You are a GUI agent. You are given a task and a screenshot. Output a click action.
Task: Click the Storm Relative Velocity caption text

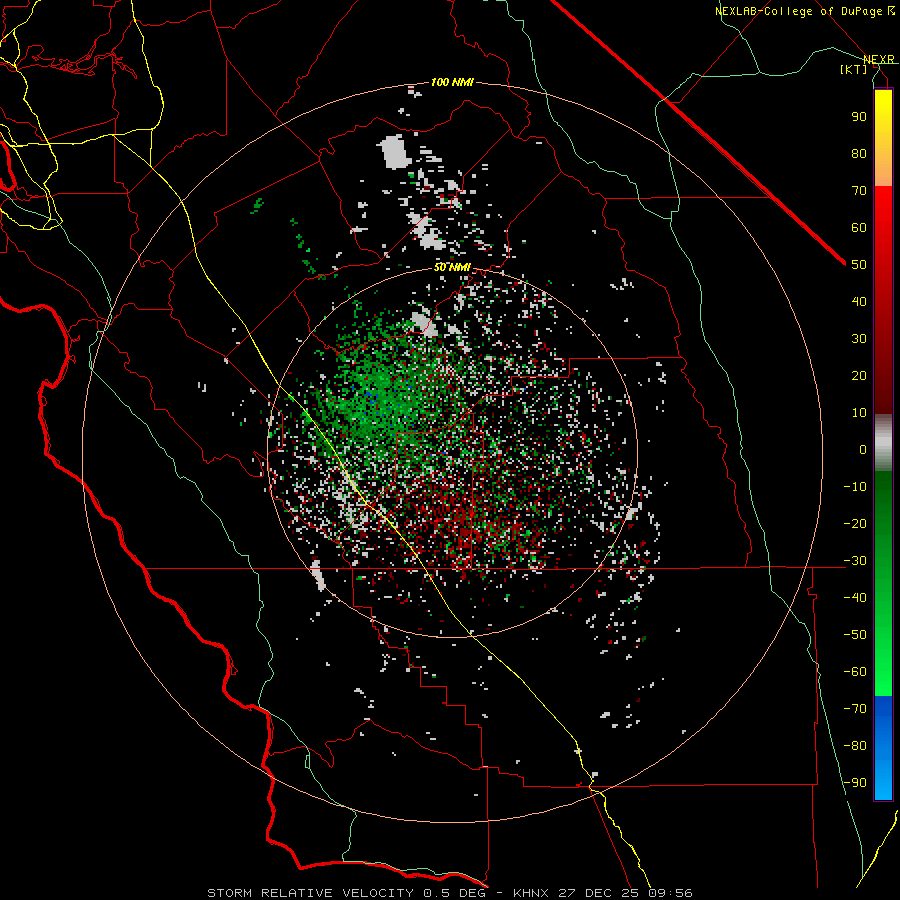tap(449, 893)
